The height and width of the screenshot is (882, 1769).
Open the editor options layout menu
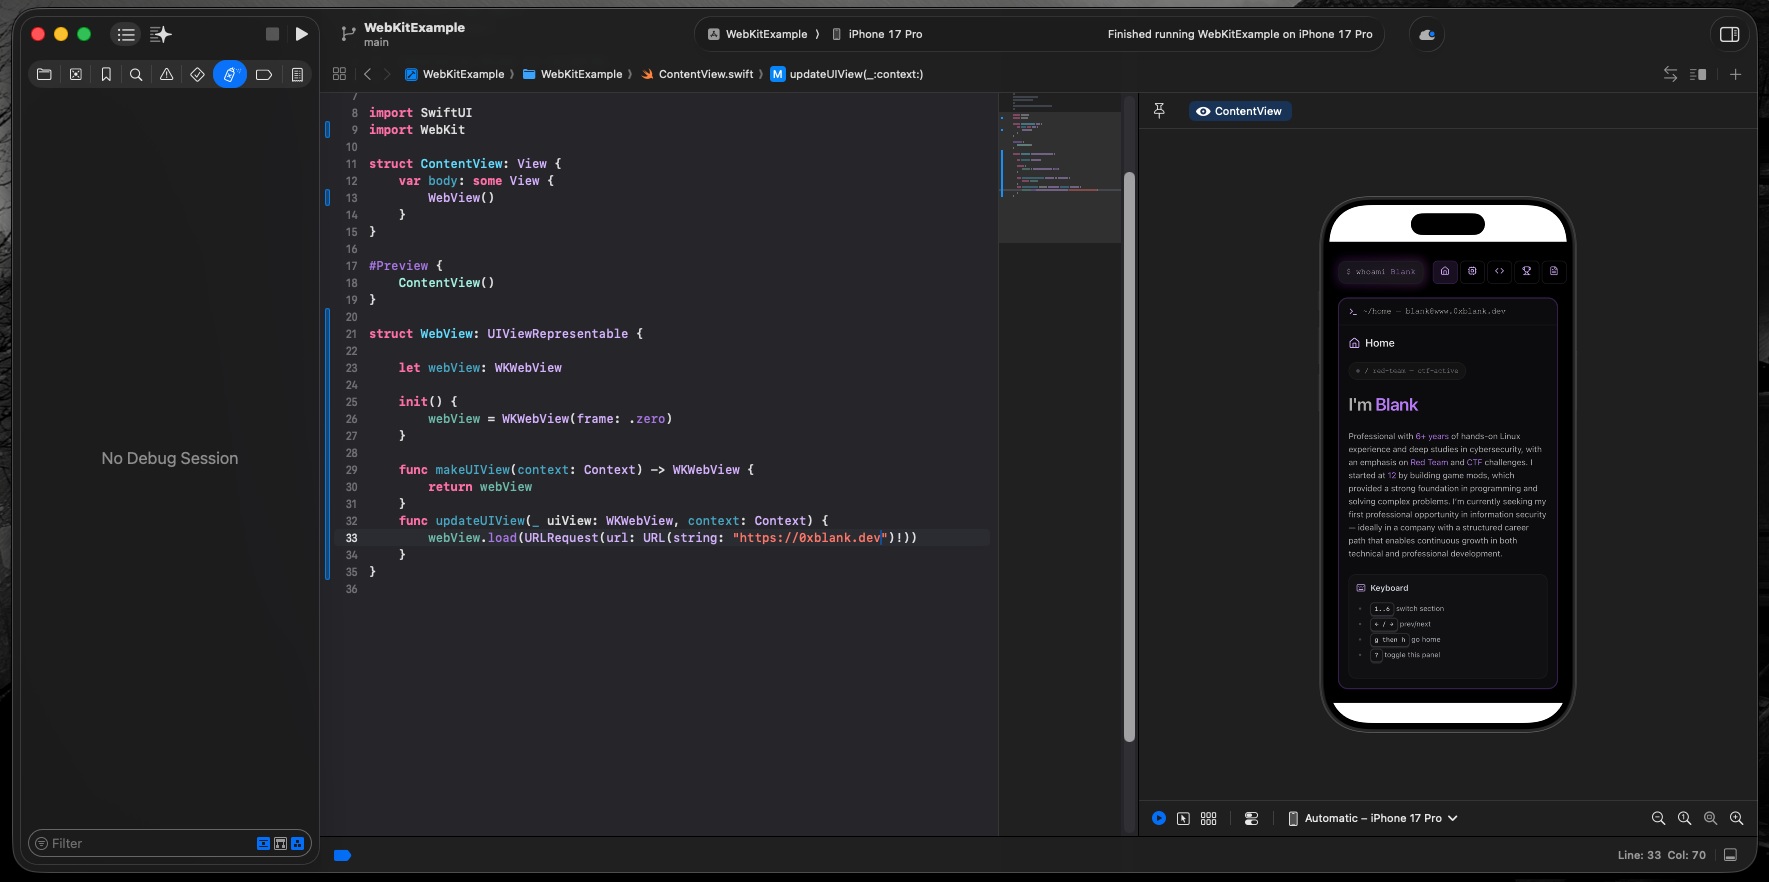[1698, 74]
